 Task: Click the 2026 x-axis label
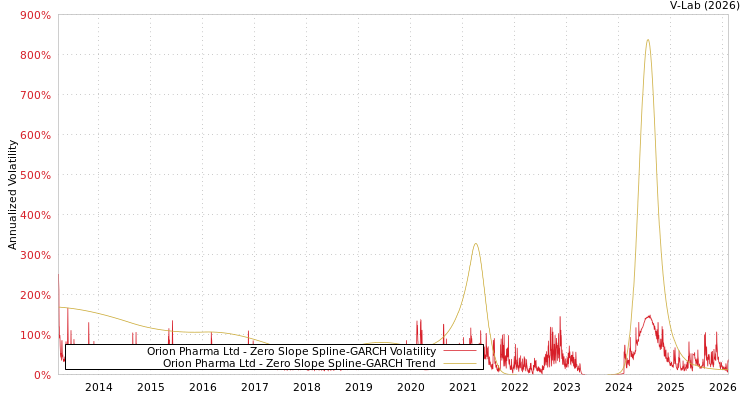pos(722,387)
